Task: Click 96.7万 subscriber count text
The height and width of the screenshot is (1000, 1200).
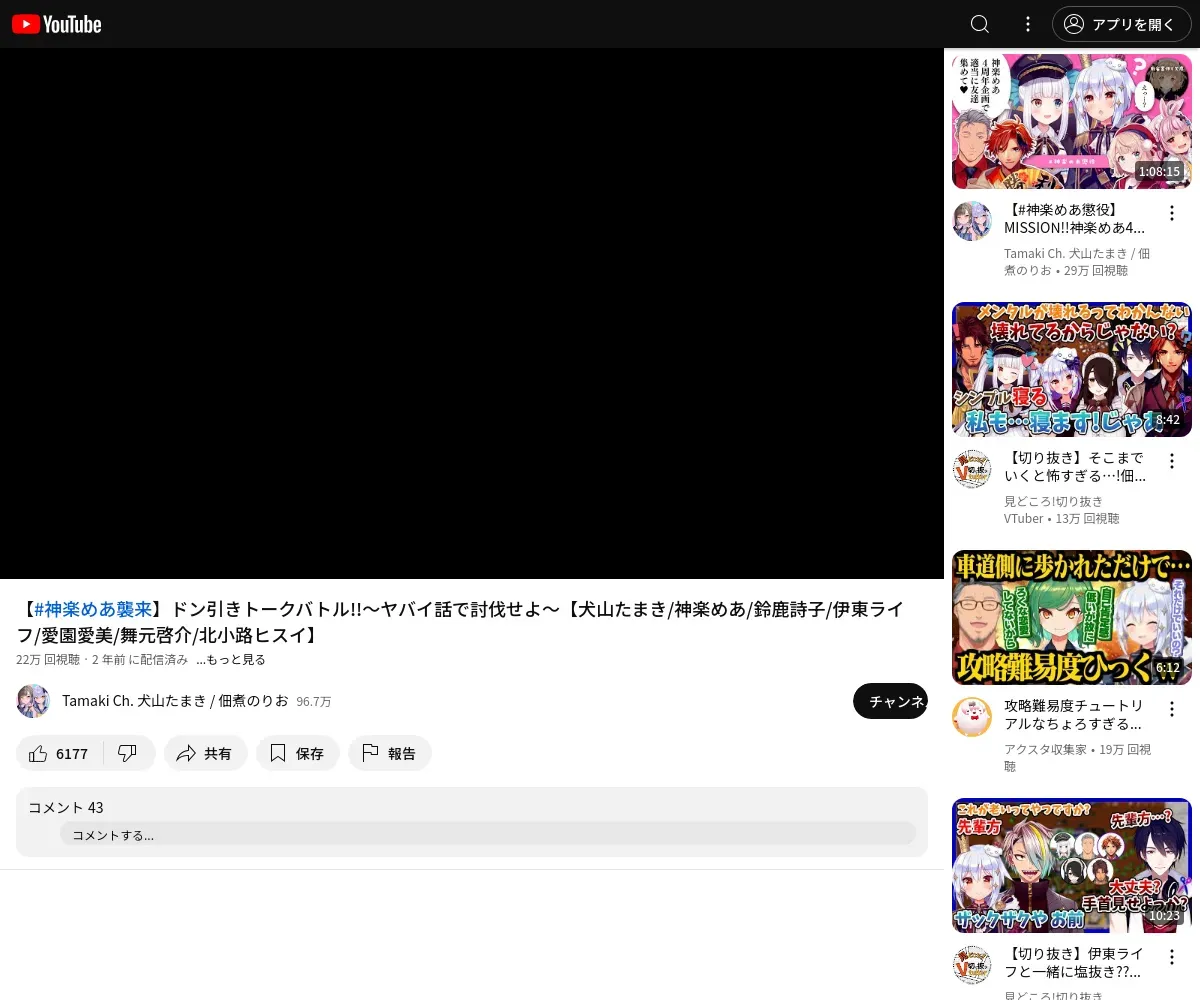Action: coord(314,702)
